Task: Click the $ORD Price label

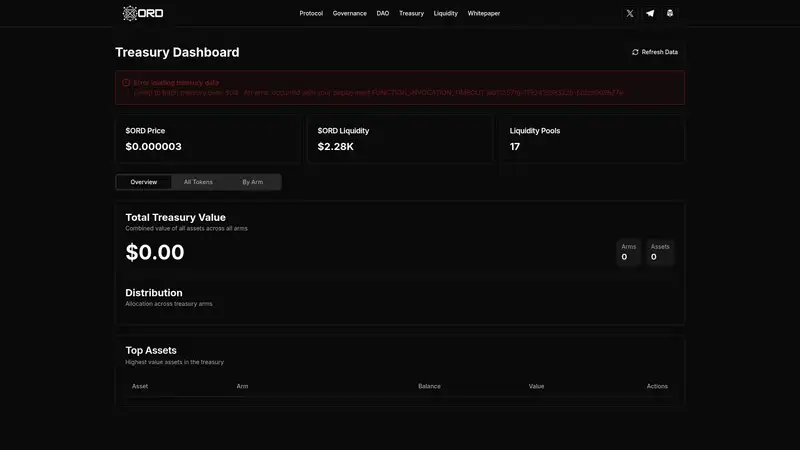Action: coord(145,131)
